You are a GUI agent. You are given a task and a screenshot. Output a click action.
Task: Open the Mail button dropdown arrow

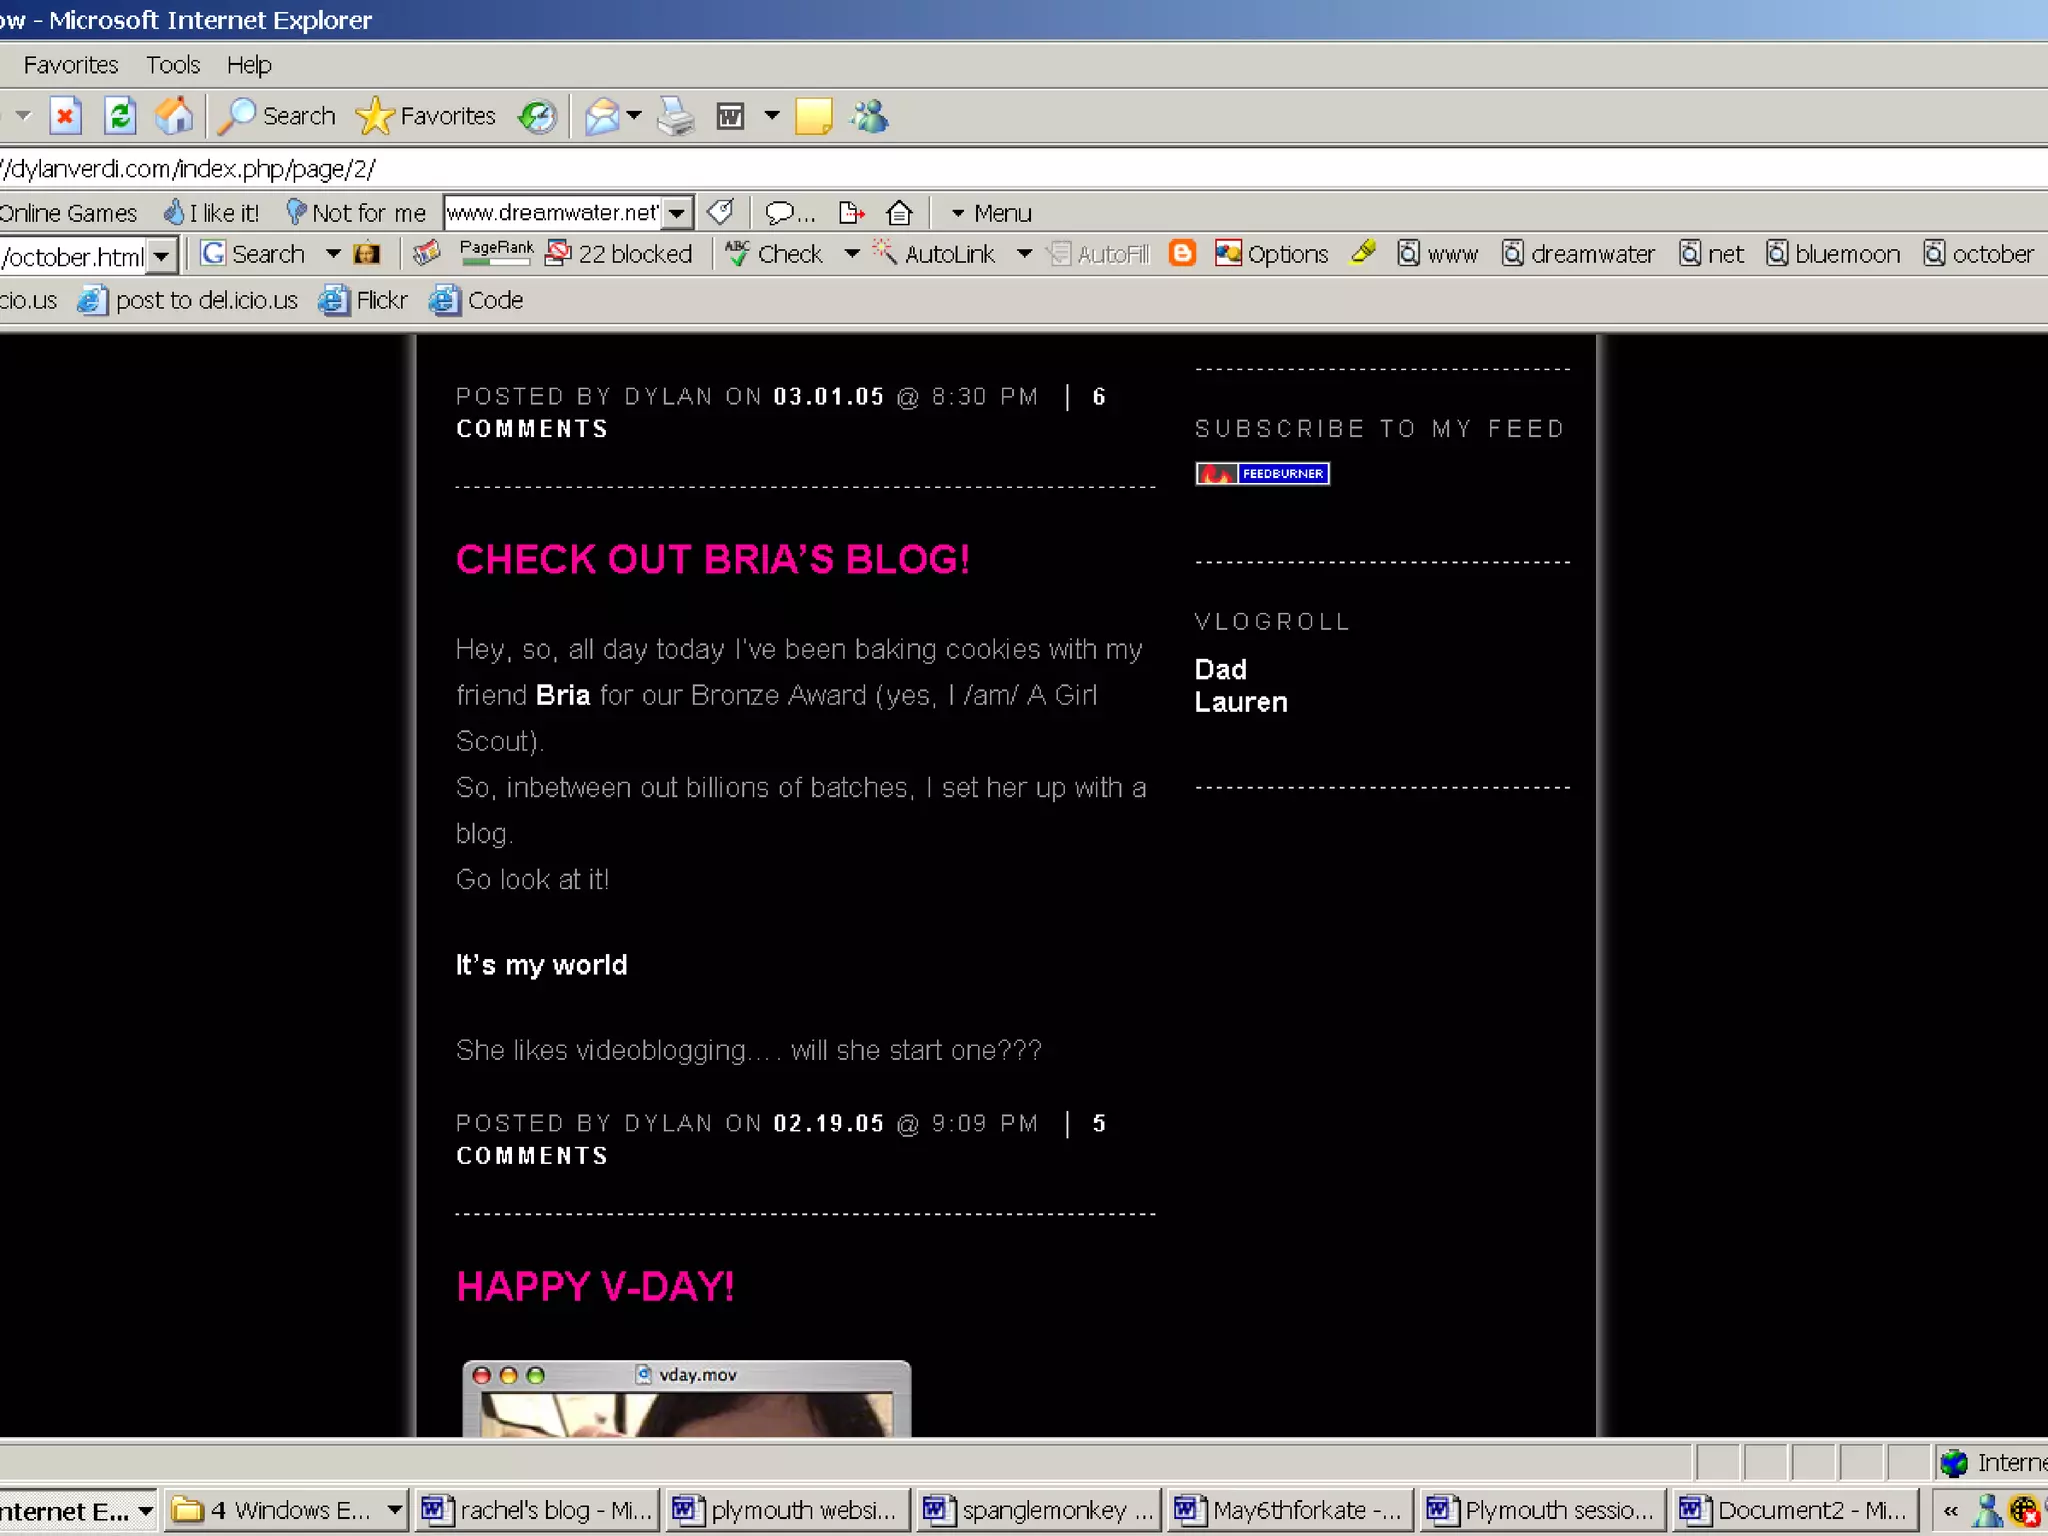pyautogui.click(x=634, y=116)
